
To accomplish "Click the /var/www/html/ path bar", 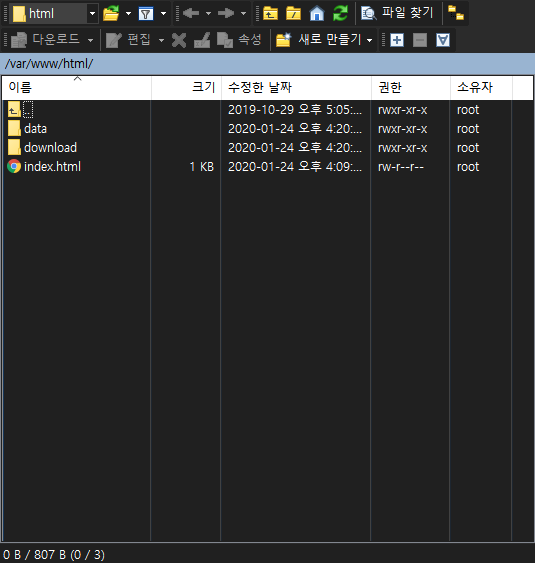I will [x=268, y=64].
